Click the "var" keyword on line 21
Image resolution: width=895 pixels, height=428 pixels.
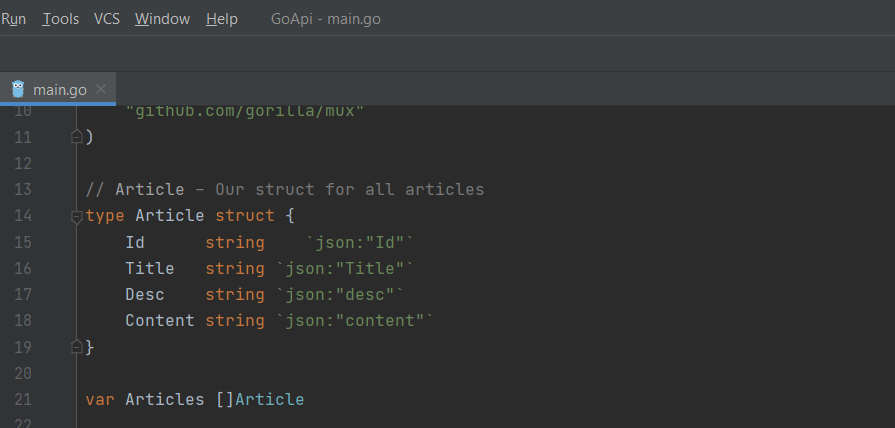point(100,399)
